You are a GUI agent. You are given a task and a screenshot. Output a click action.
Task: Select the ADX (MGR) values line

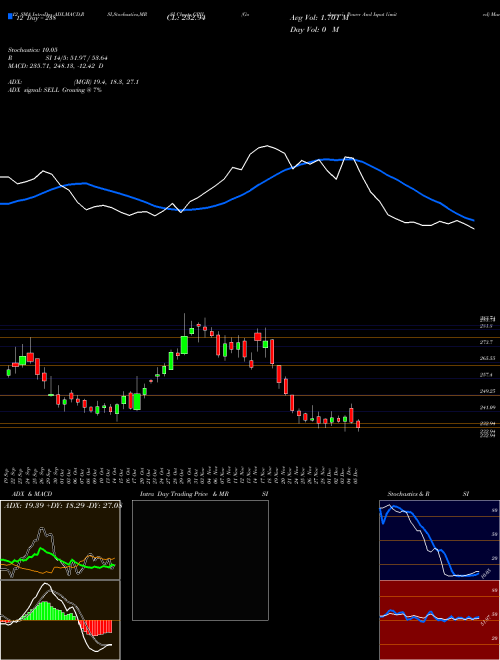(73, 82)
